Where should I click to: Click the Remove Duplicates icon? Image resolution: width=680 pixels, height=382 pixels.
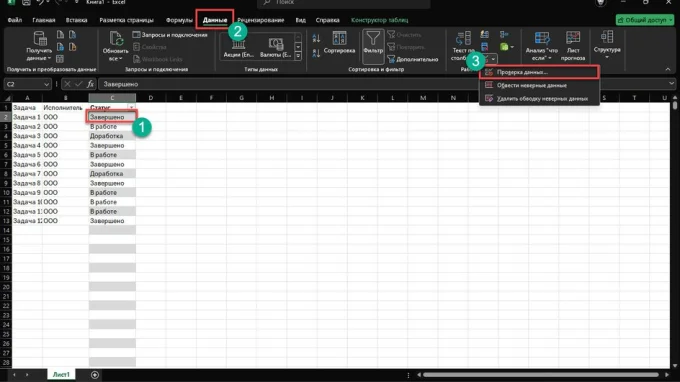coord(484,46)
